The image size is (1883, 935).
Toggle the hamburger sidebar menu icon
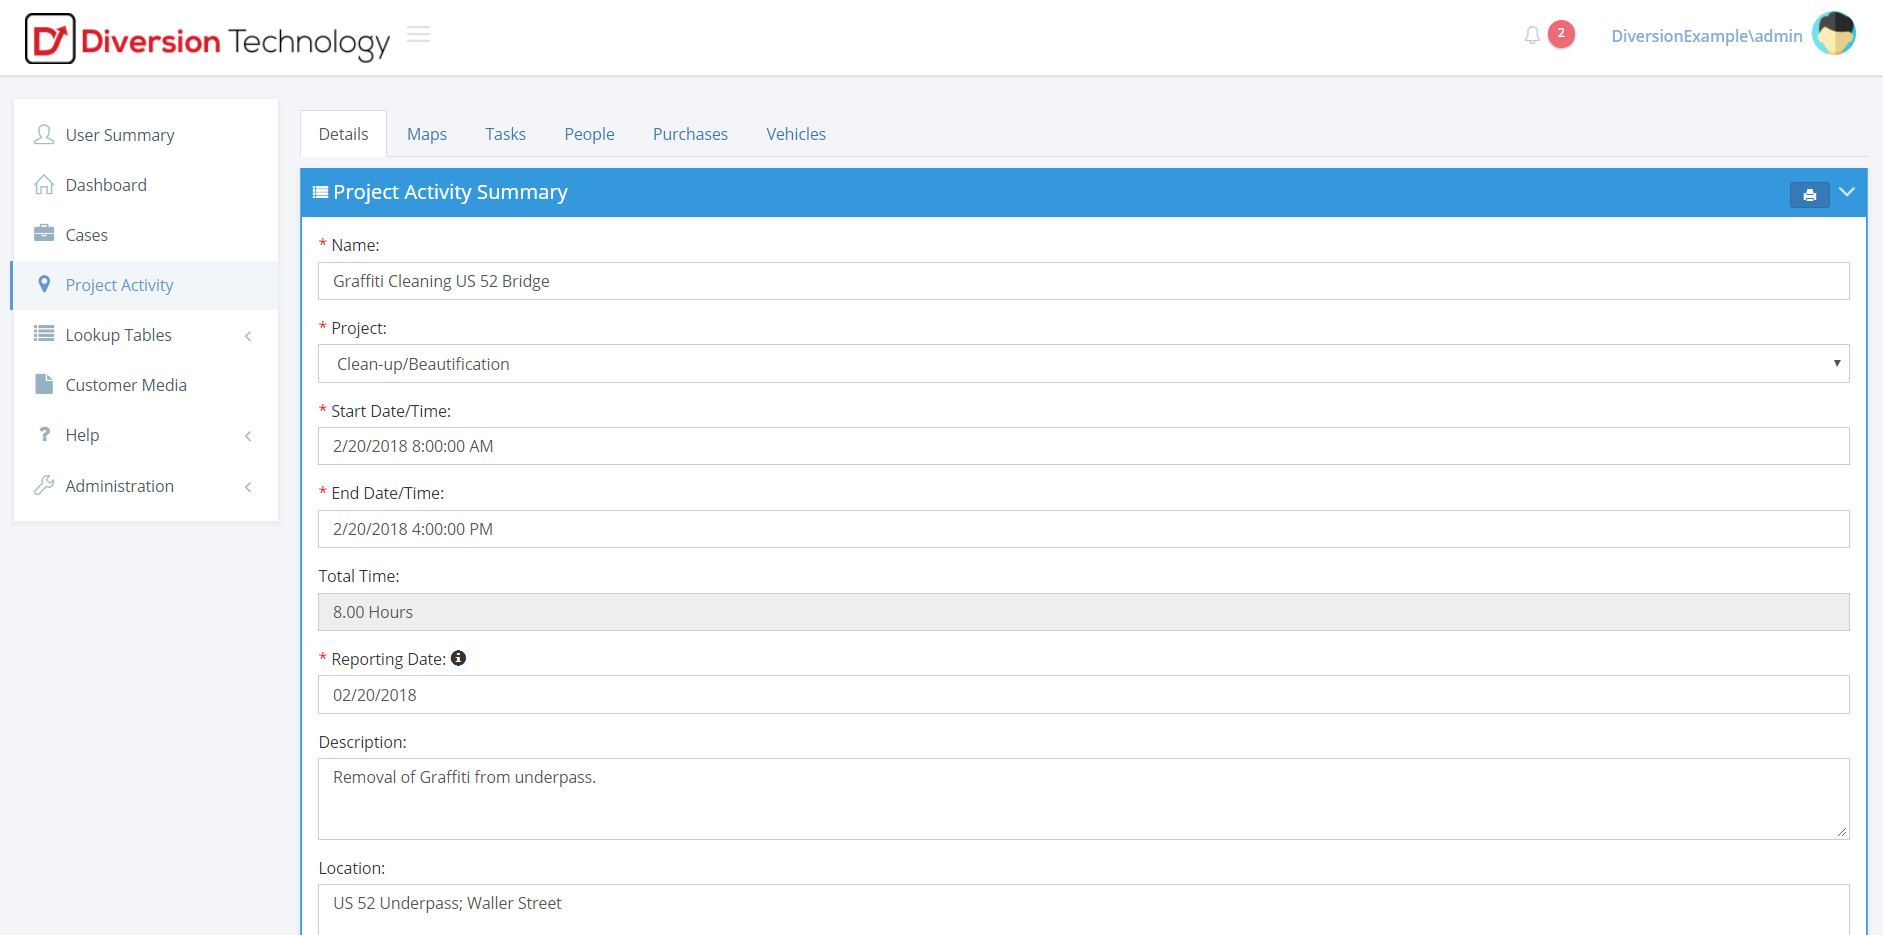coord(419,35)
